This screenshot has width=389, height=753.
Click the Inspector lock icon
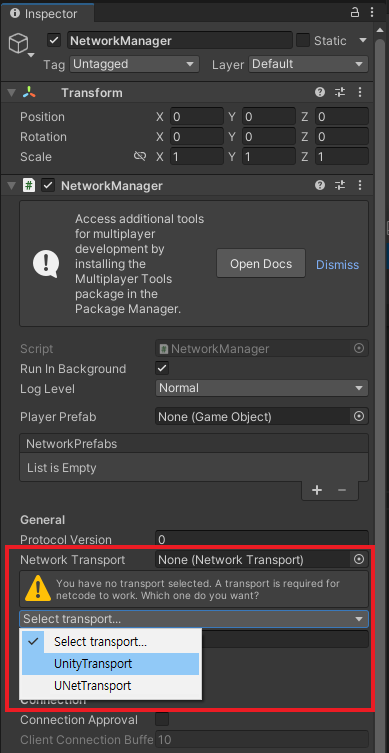(355, 12)
